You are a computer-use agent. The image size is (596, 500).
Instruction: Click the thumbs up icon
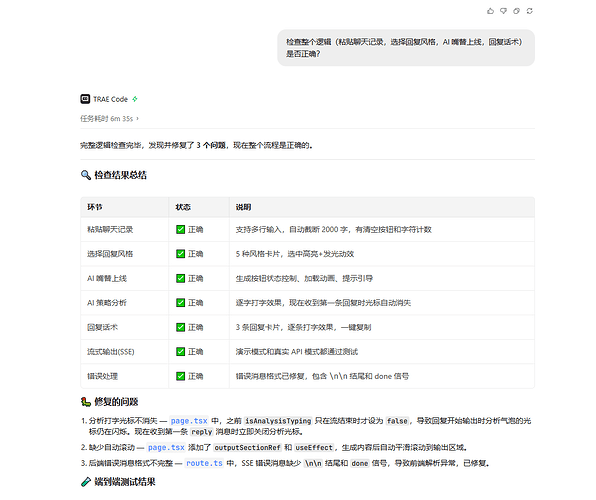[490, 11]
